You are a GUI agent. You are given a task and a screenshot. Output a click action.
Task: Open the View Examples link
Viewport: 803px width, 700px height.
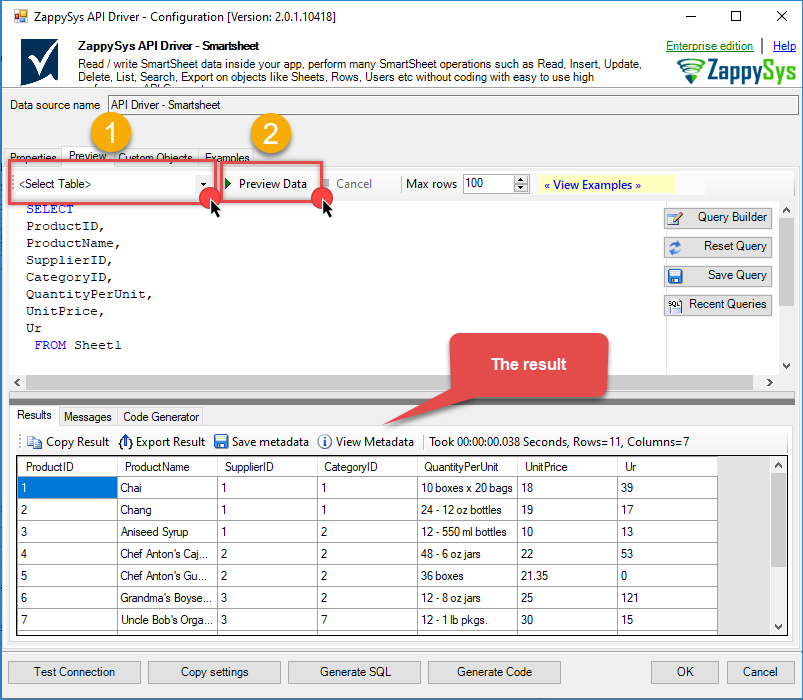coord(592,185)
